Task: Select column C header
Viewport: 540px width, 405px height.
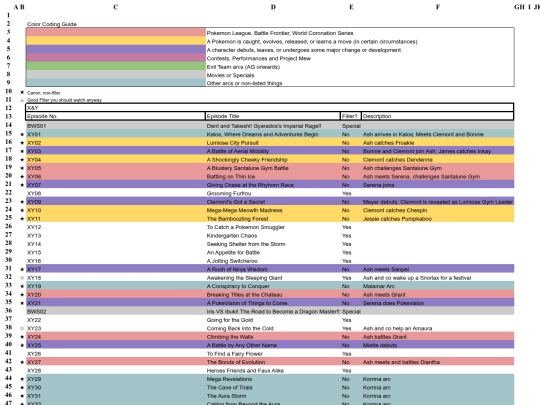Action: (x=116, y=7)
